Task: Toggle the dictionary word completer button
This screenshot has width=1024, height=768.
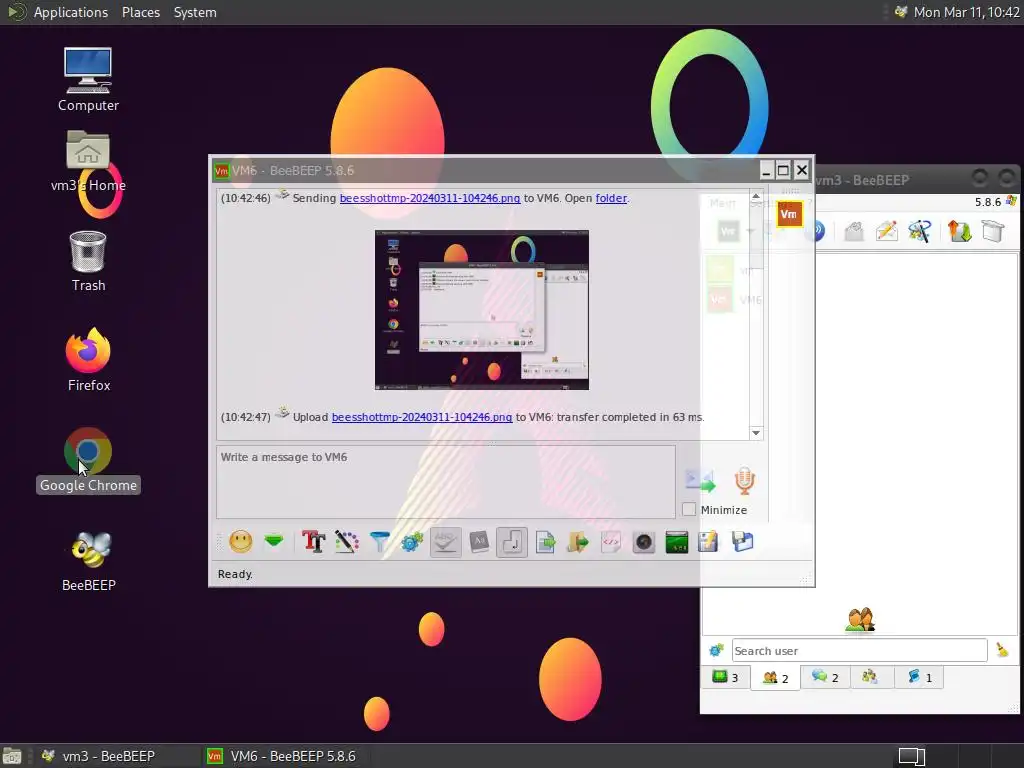Action: point(479,541)
